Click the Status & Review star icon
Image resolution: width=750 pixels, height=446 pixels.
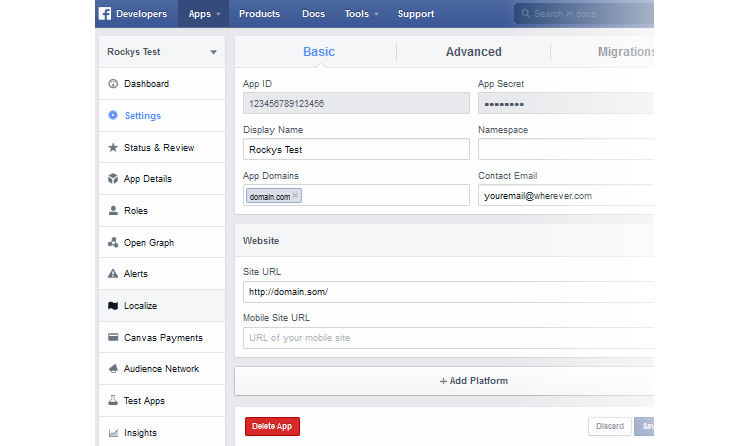113,147
